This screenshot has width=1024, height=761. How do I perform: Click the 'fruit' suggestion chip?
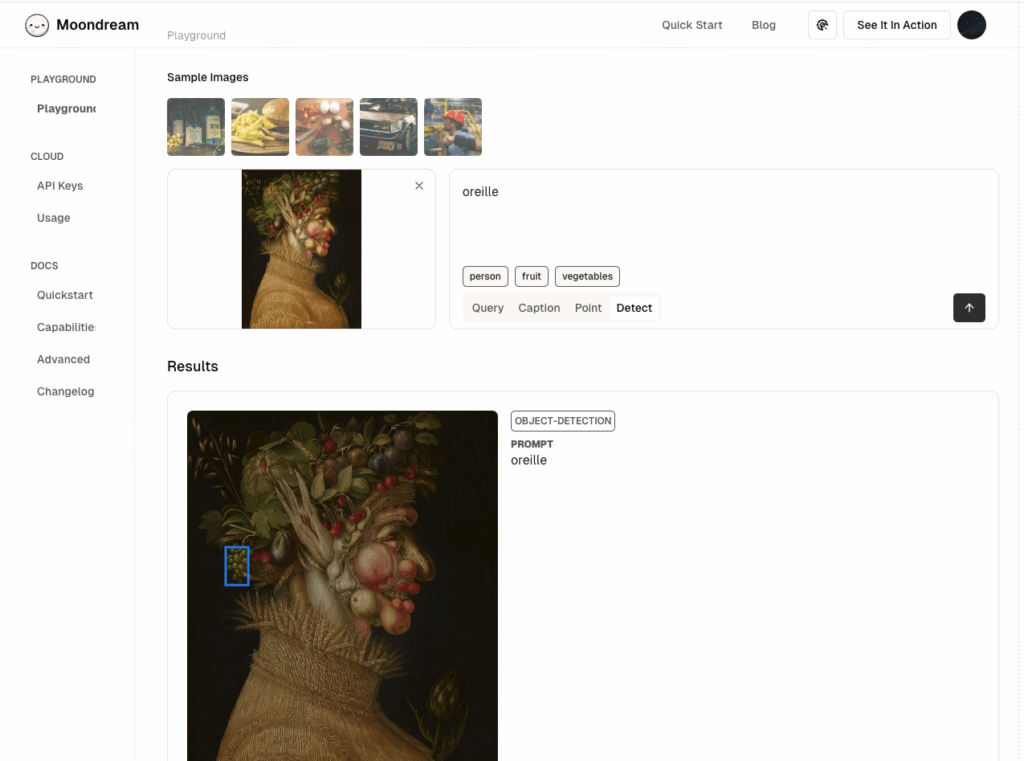tap(531, 276)
